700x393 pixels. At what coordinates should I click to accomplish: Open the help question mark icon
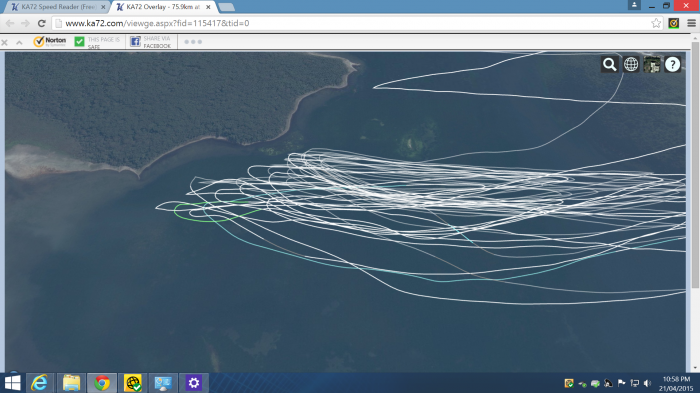point(672,65)
